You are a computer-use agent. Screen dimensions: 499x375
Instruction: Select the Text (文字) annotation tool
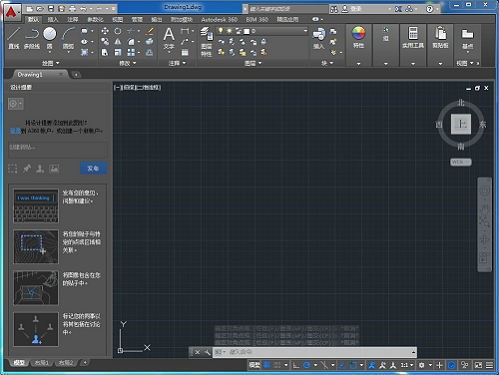point(169,38)
